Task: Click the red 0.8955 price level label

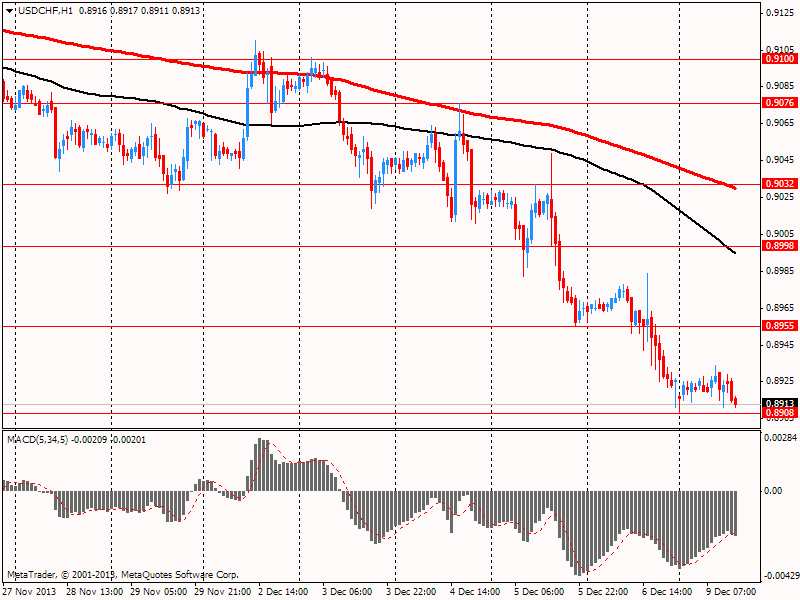Action: (x=780, y=326)
